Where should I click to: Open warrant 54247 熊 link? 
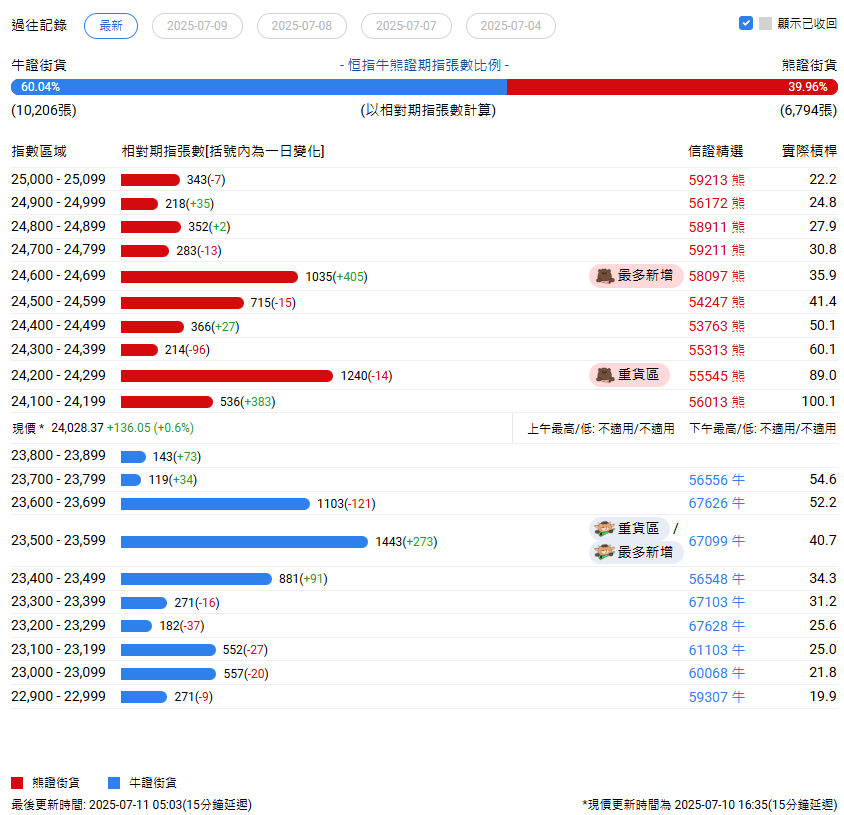716,302
